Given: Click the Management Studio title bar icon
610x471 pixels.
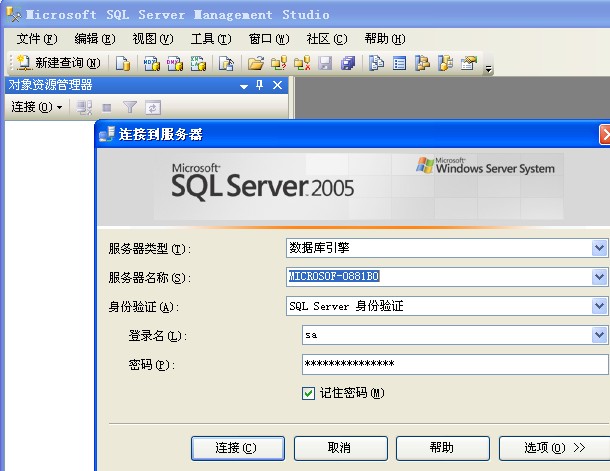Looking at the screenshot, I should [x=14, y=14].
